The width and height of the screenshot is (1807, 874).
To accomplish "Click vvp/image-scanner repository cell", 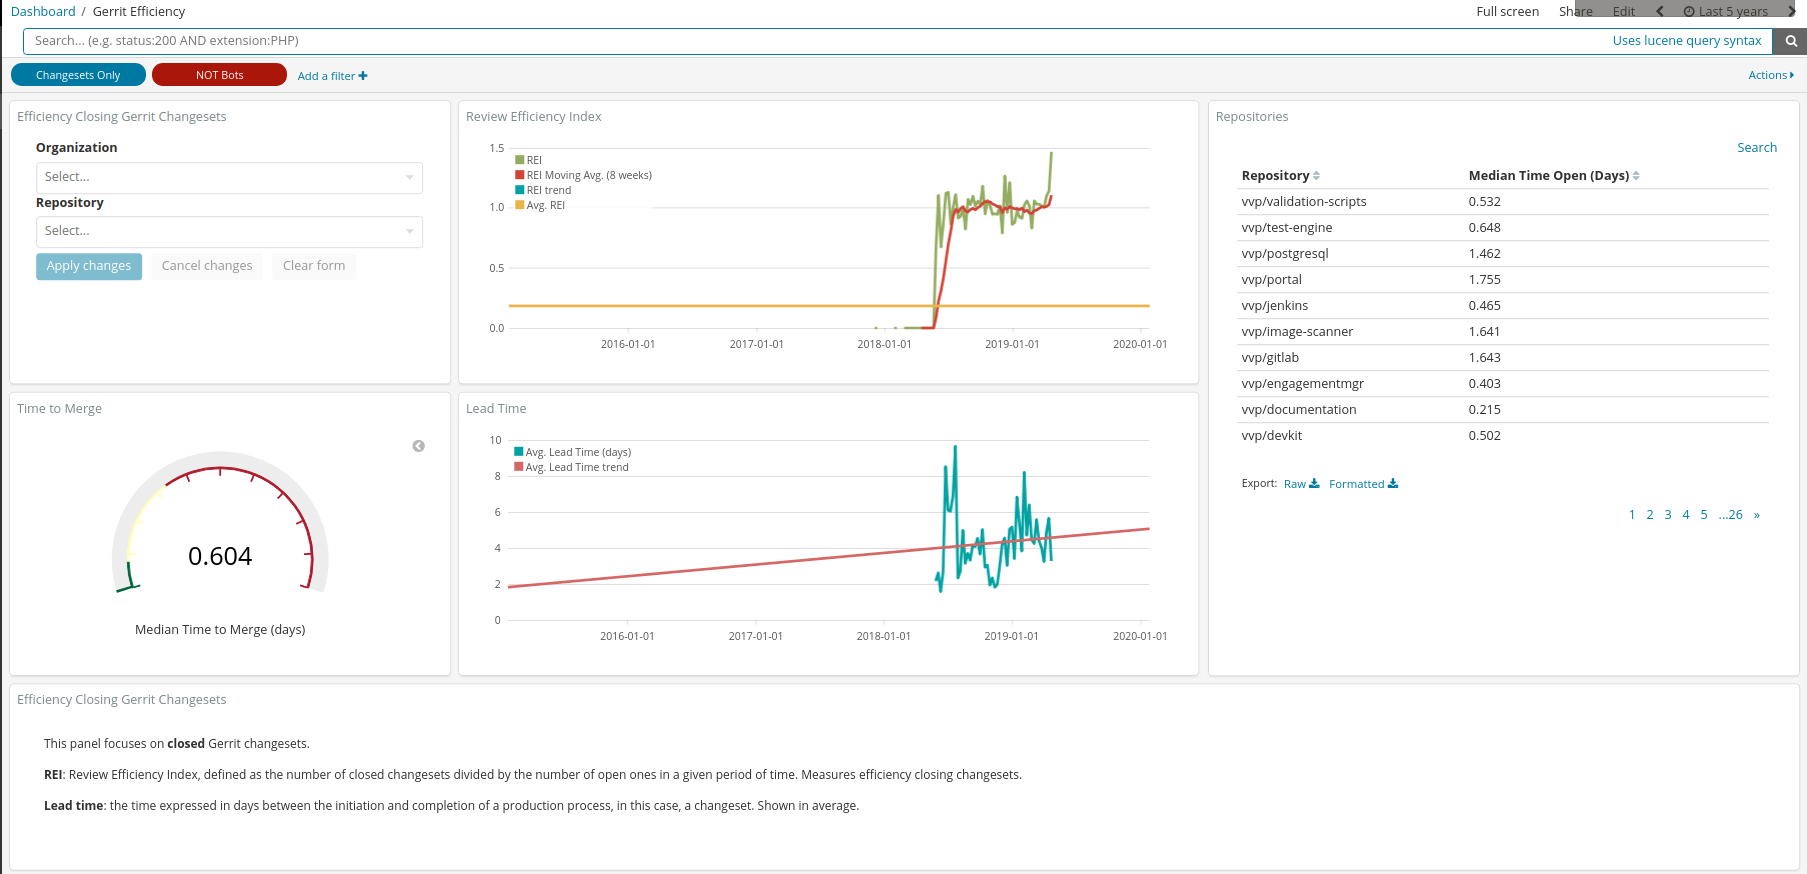I will pyautogui.click(x=1297, y=332).
